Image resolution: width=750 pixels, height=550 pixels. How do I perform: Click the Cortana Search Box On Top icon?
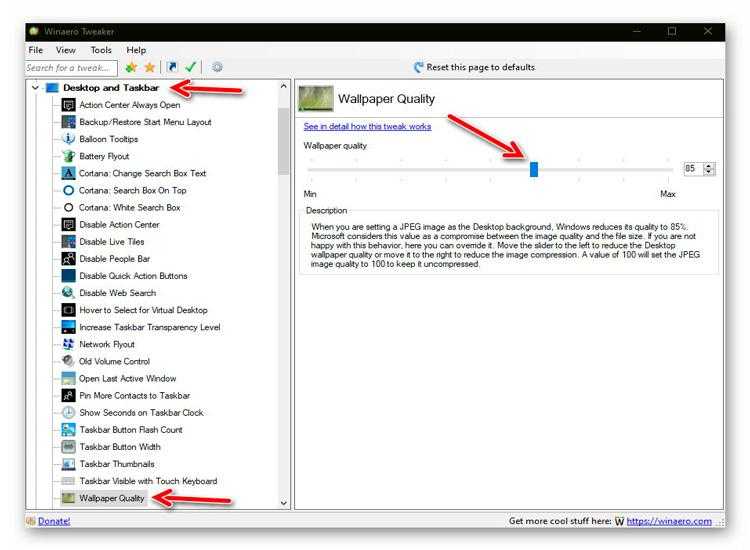coord(68,190)
